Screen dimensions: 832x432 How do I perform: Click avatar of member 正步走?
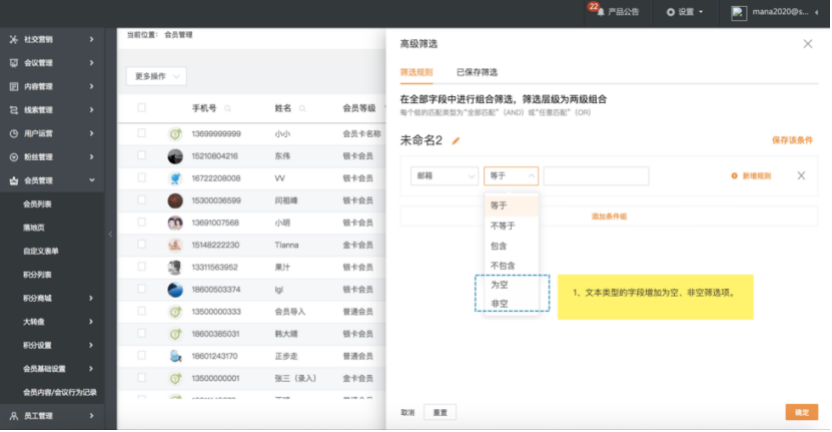point(175,356)
